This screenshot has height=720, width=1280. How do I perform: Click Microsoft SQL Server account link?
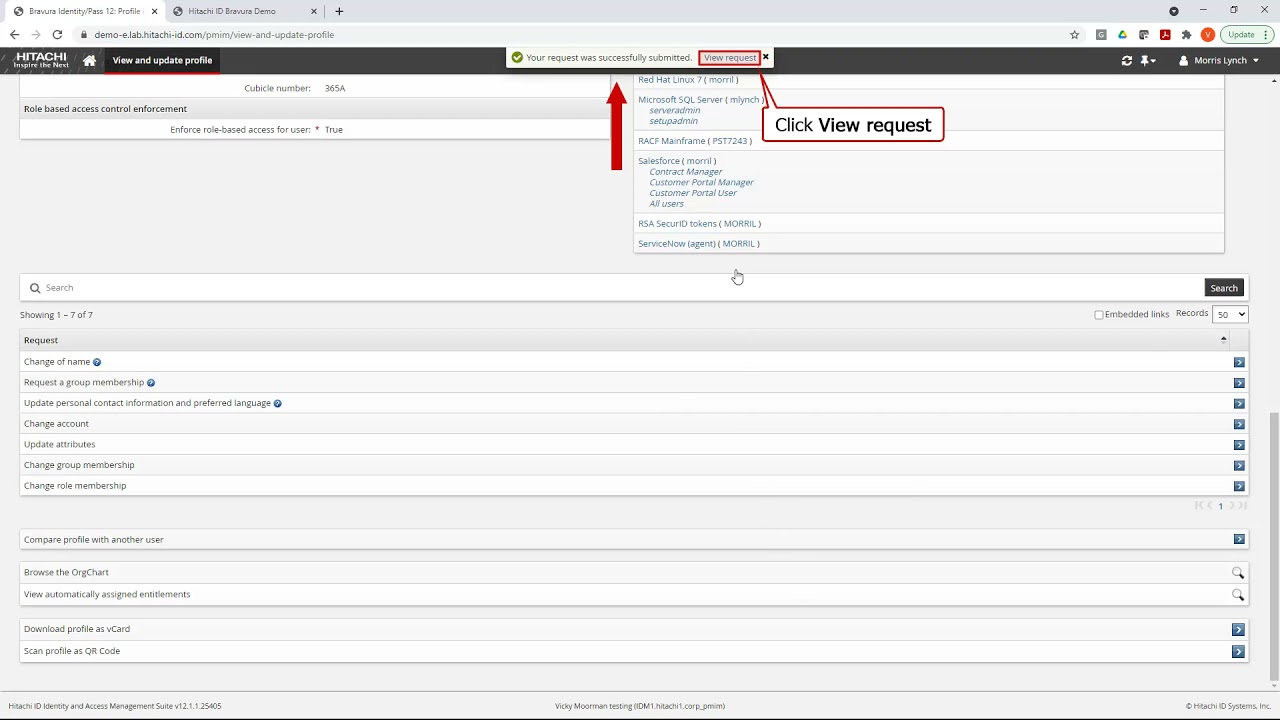(x=700, y=100)
